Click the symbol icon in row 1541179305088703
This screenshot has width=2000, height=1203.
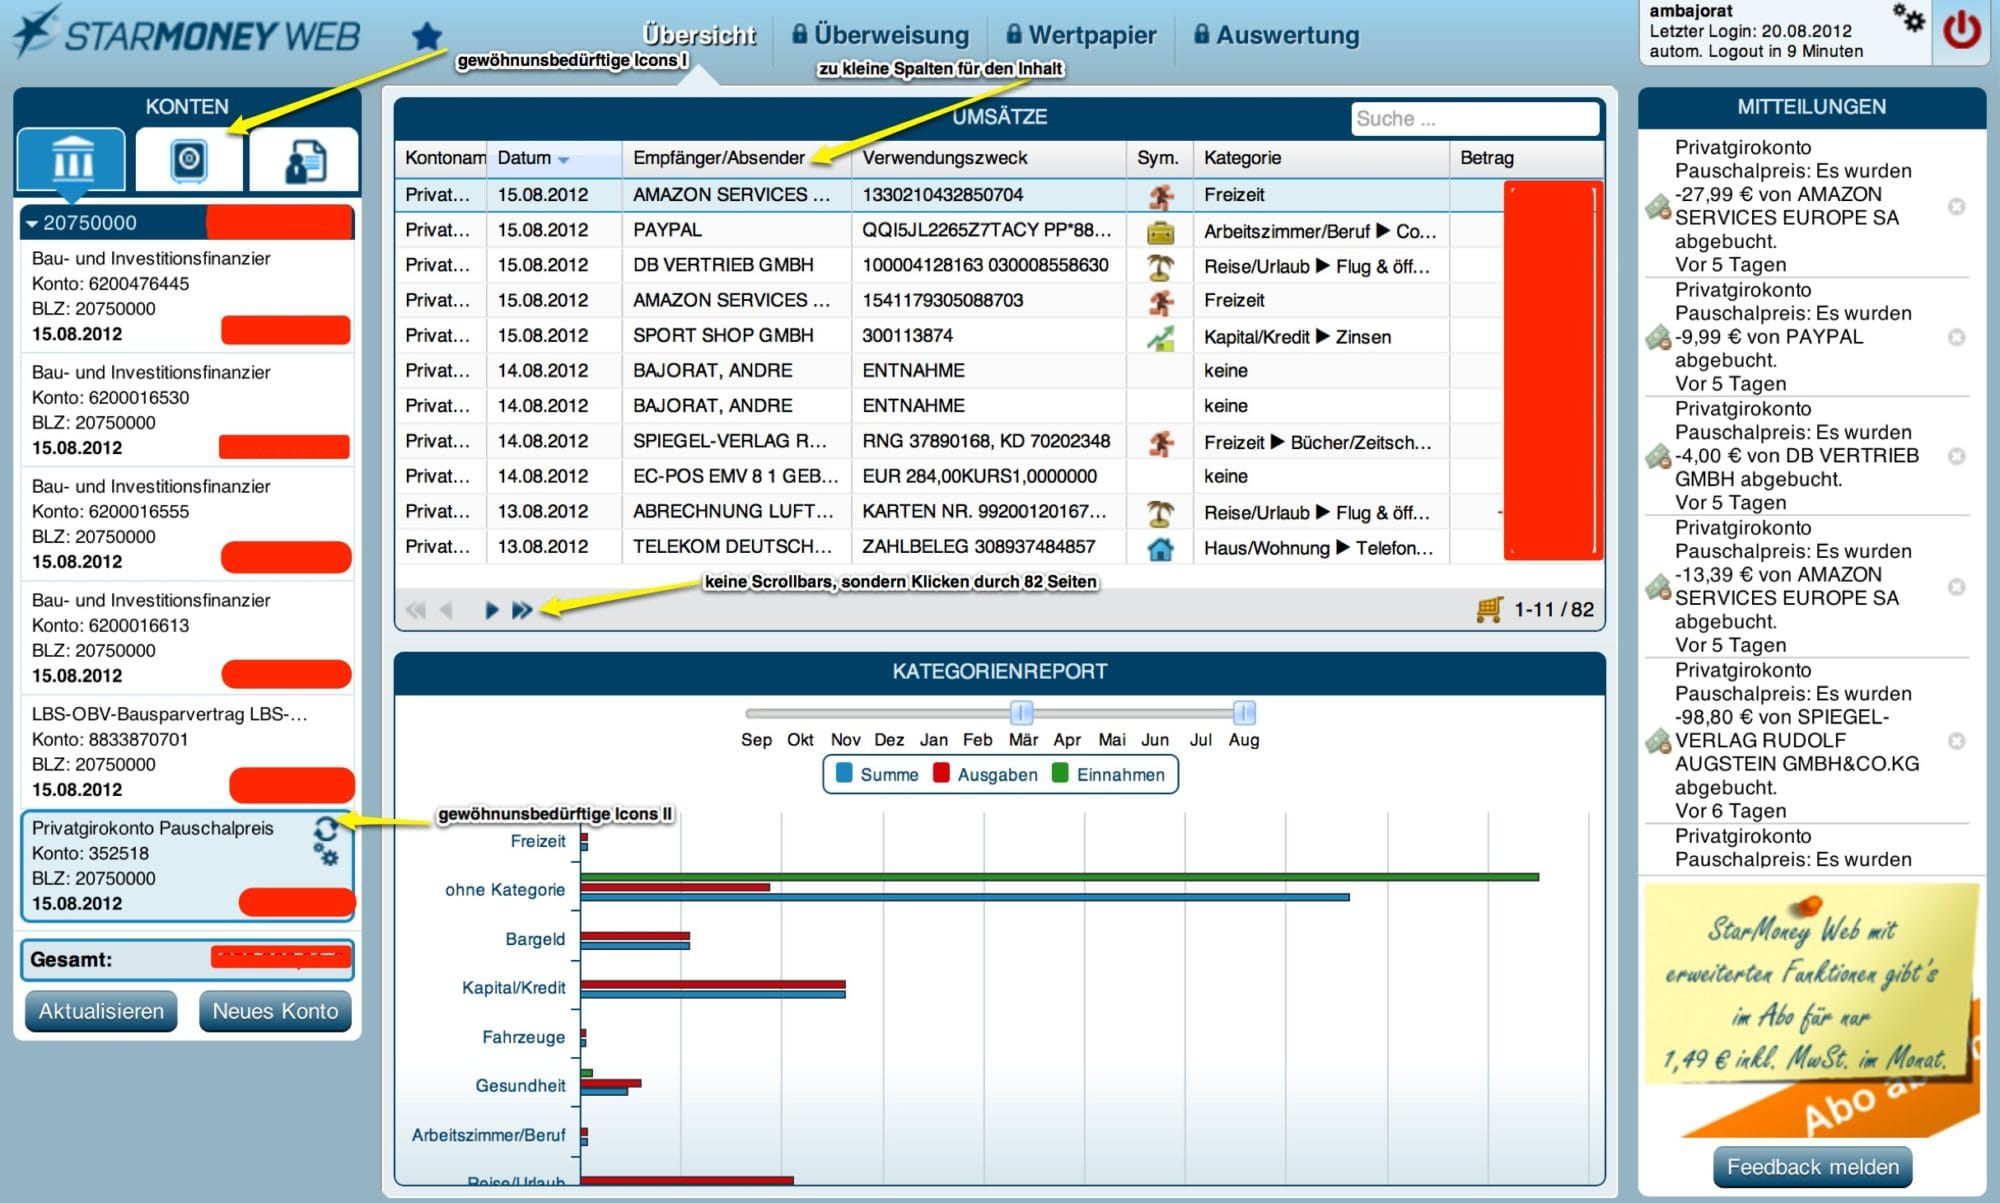click(x=1160, y=302)
